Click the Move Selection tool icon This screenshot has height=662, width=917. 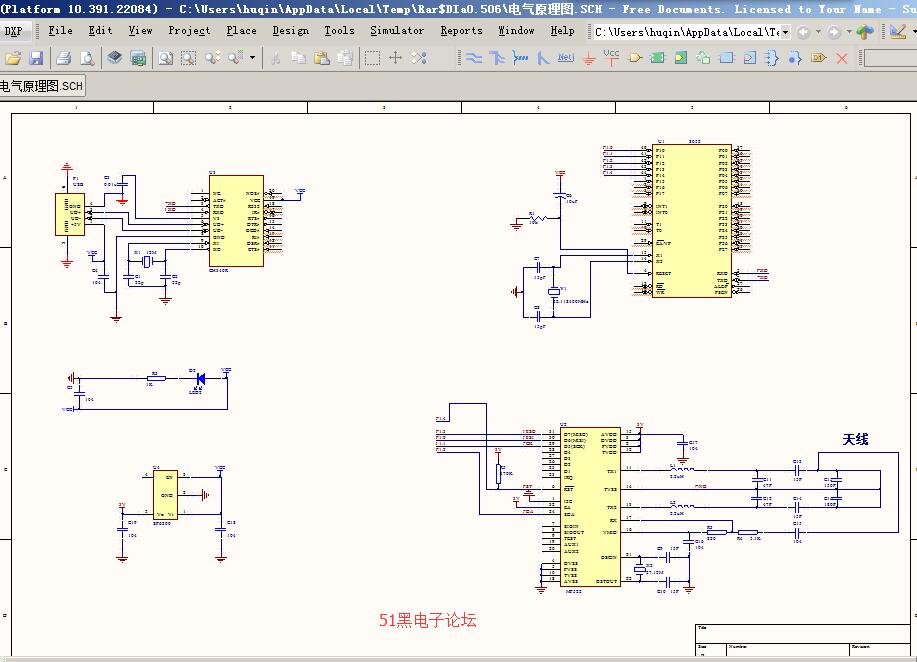[395, 58]
